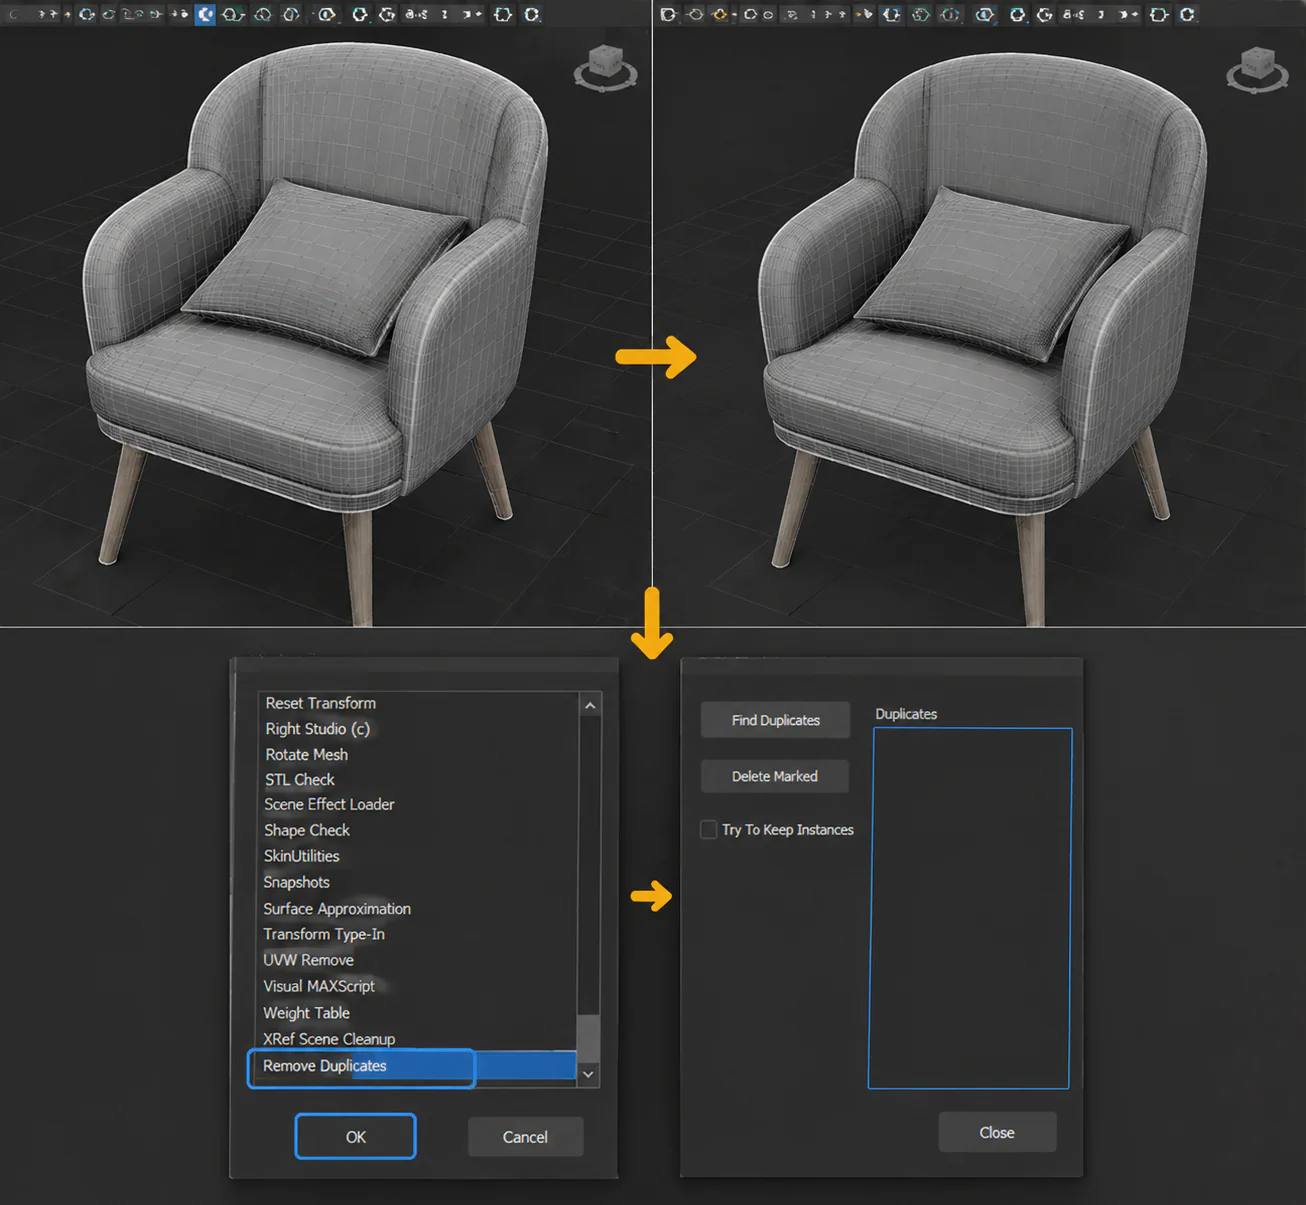Enable the Try To Keep Instances checkbox
This screenshot has width=1306, height=1205.
tap(708, 829)
